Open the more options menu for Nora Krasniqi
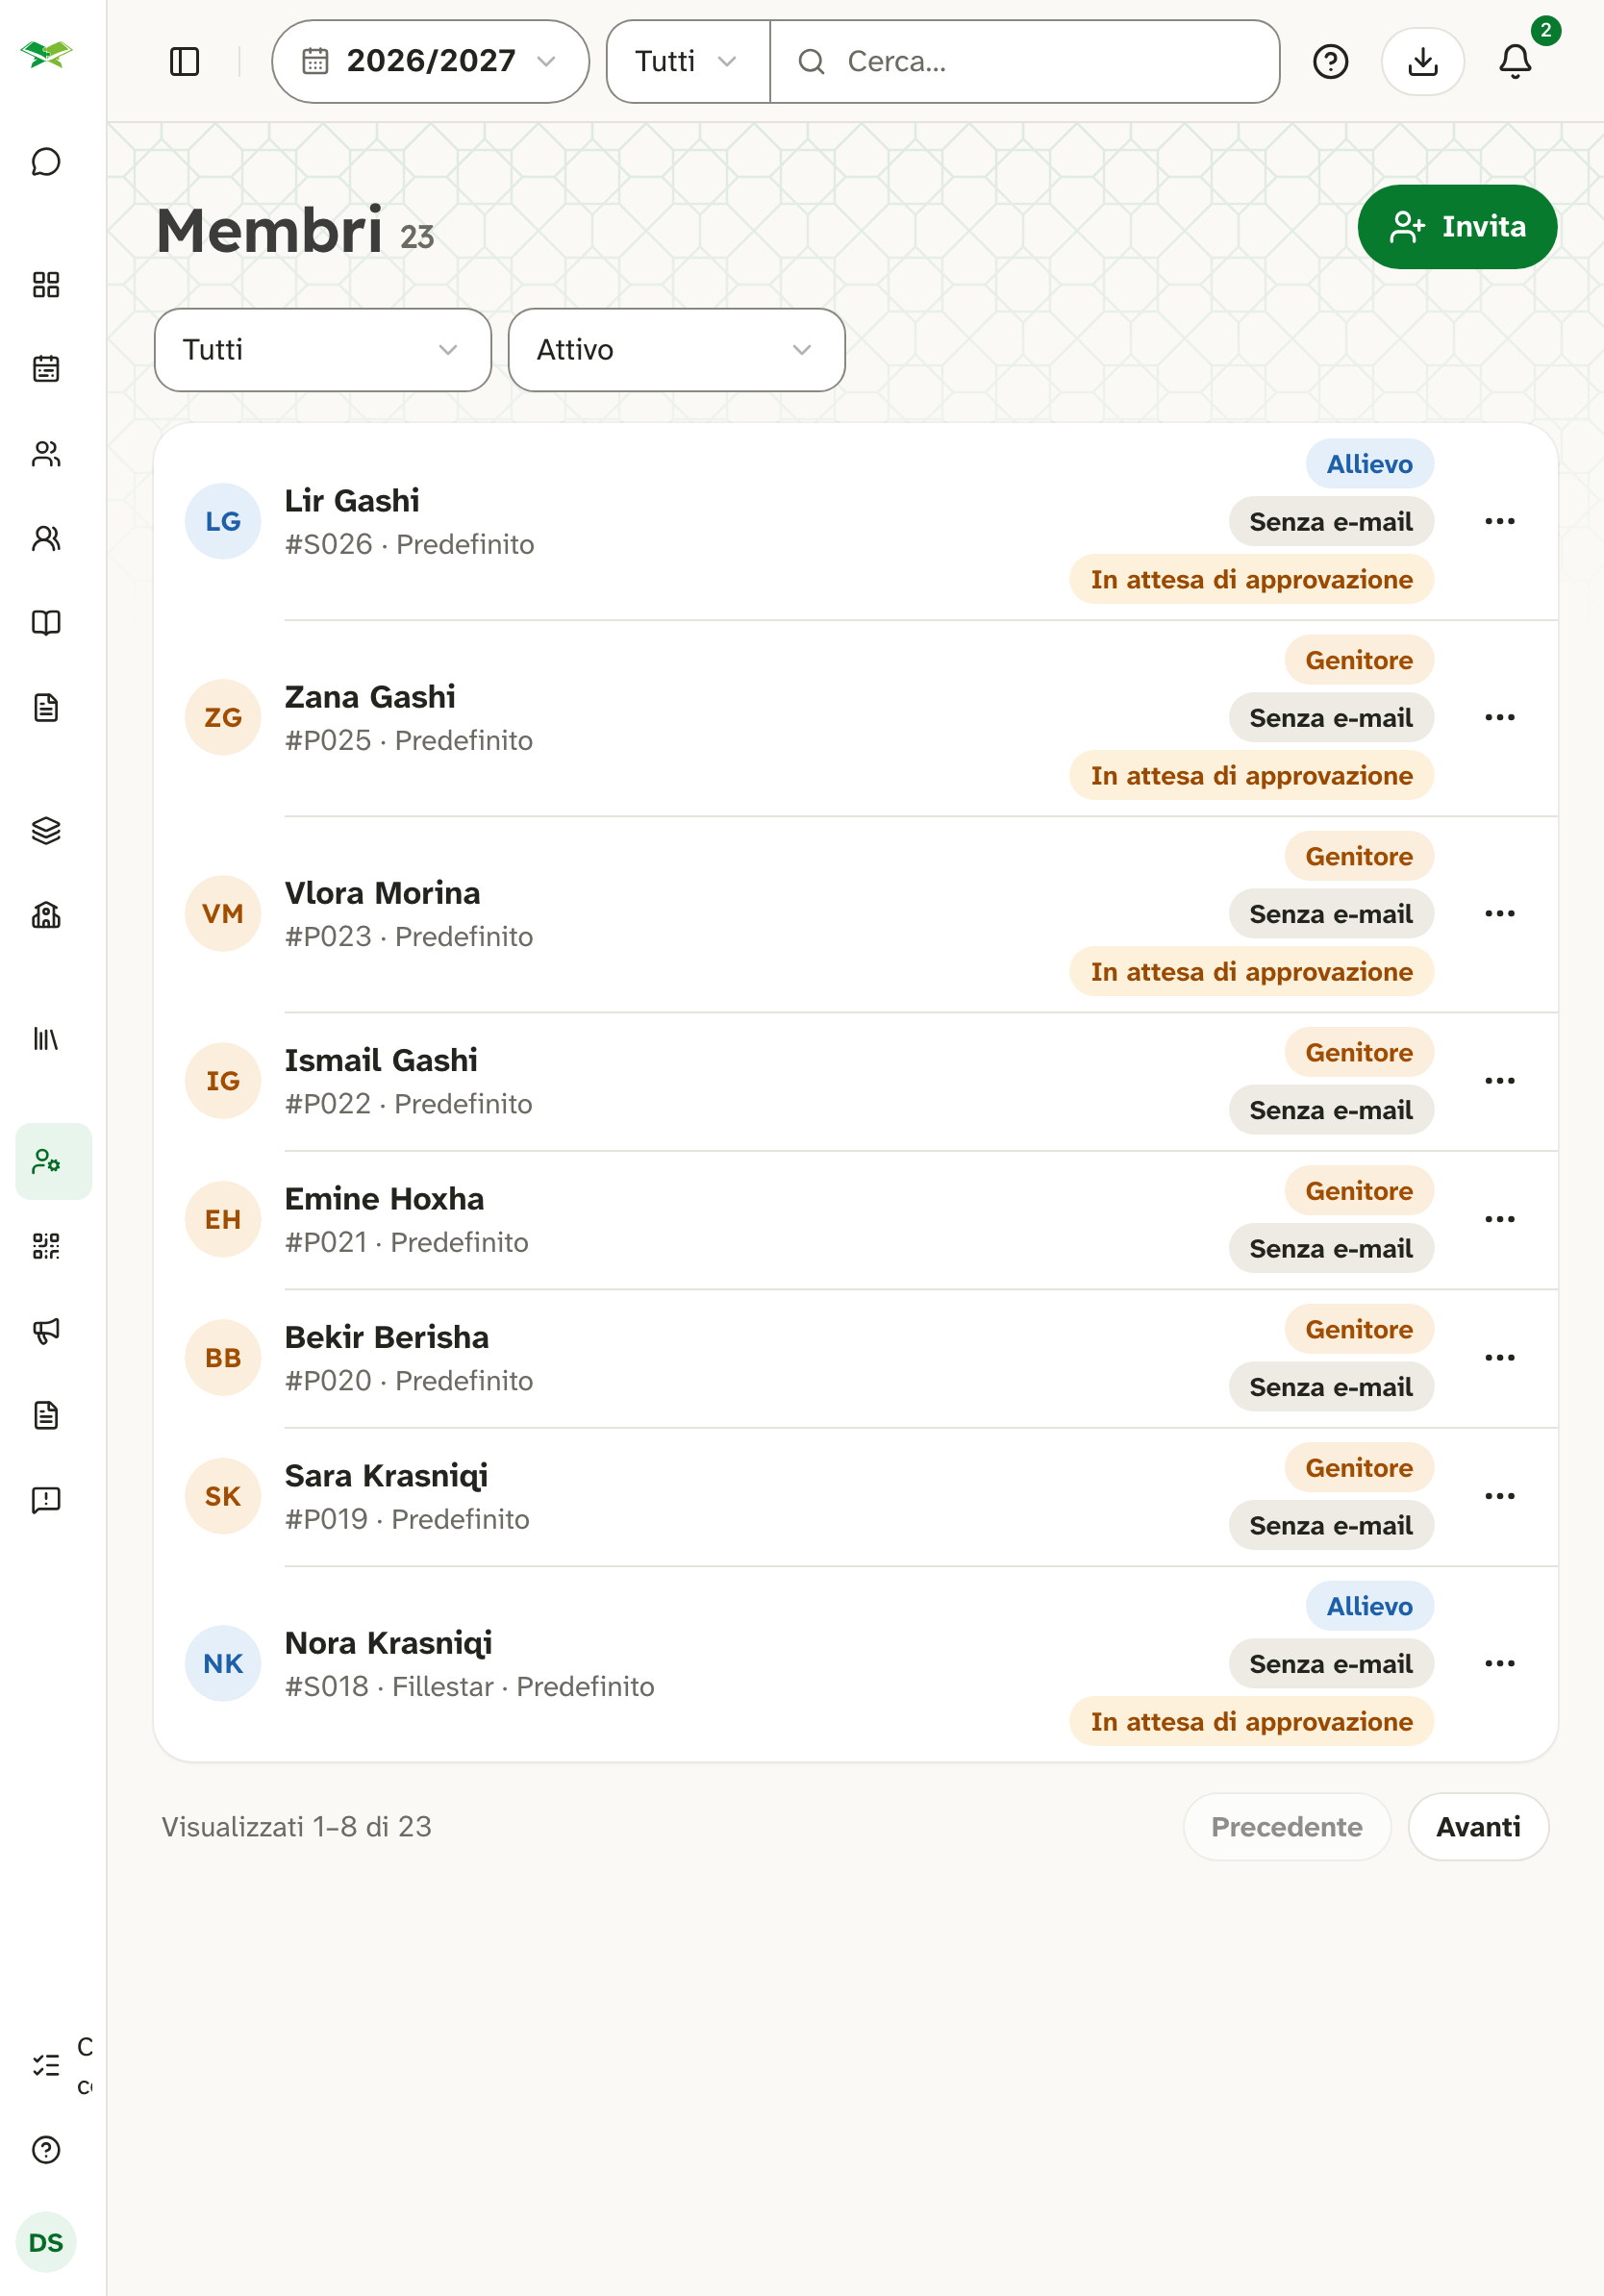 point(1499,1664)
